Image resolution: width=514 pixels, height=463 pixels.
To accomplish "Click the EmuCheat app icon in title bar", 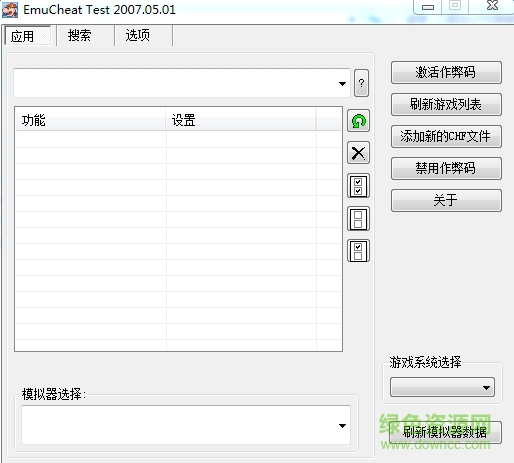I will tap(10, 10).
